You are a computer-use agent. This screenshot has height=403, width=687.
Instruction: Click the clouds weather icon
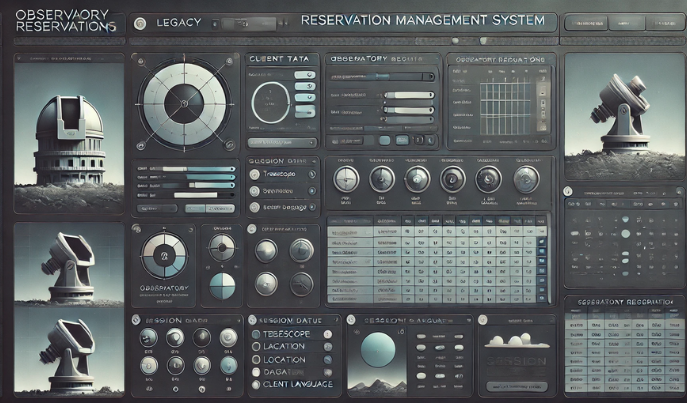tap(517, 343)
